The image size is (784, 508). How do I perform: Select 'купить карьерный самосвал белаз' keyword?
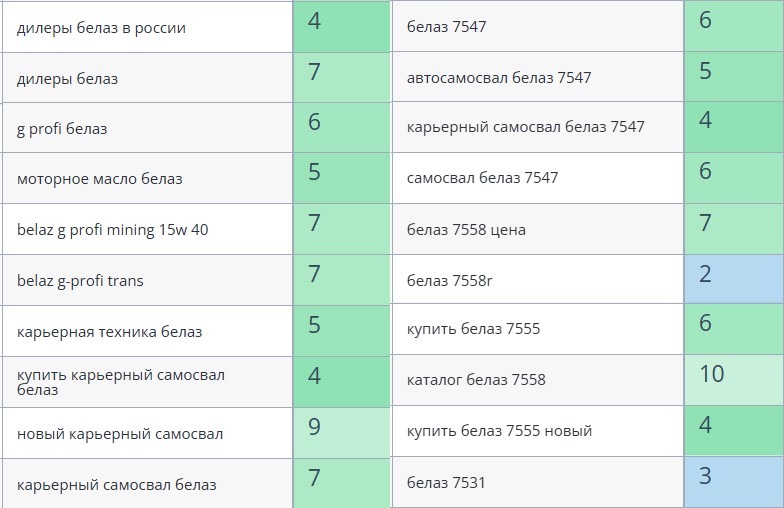(x=121, y=382)
